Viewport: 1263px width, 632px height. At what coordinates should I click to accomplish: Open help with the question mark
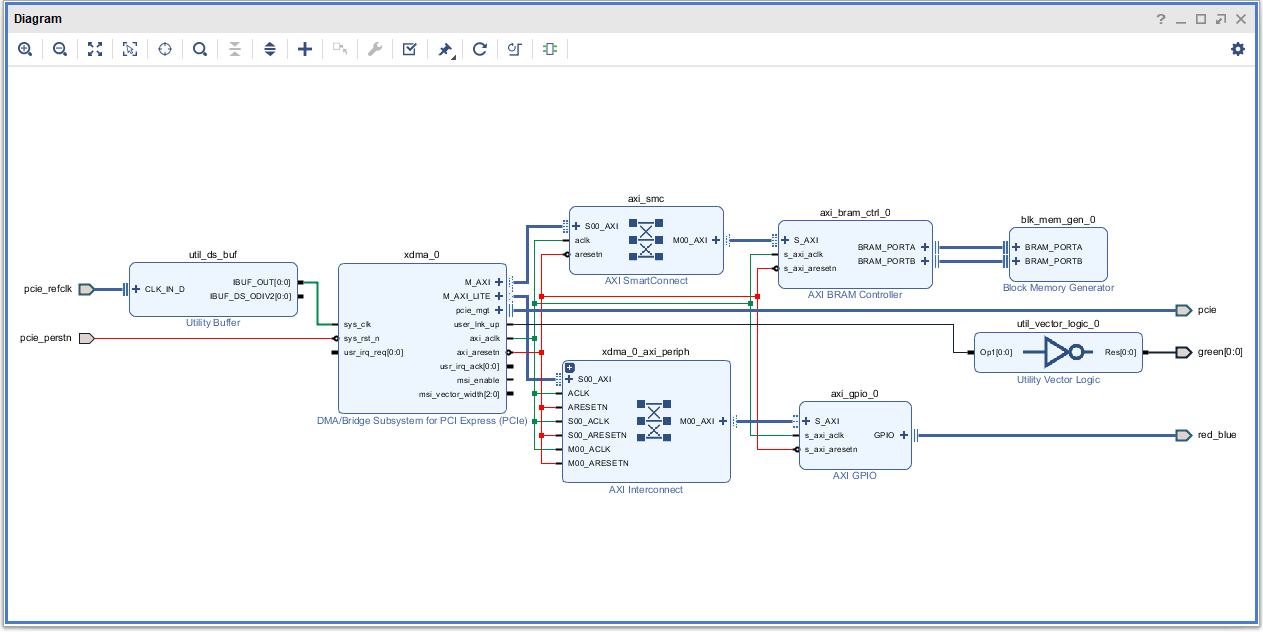tap(1161, 19)
